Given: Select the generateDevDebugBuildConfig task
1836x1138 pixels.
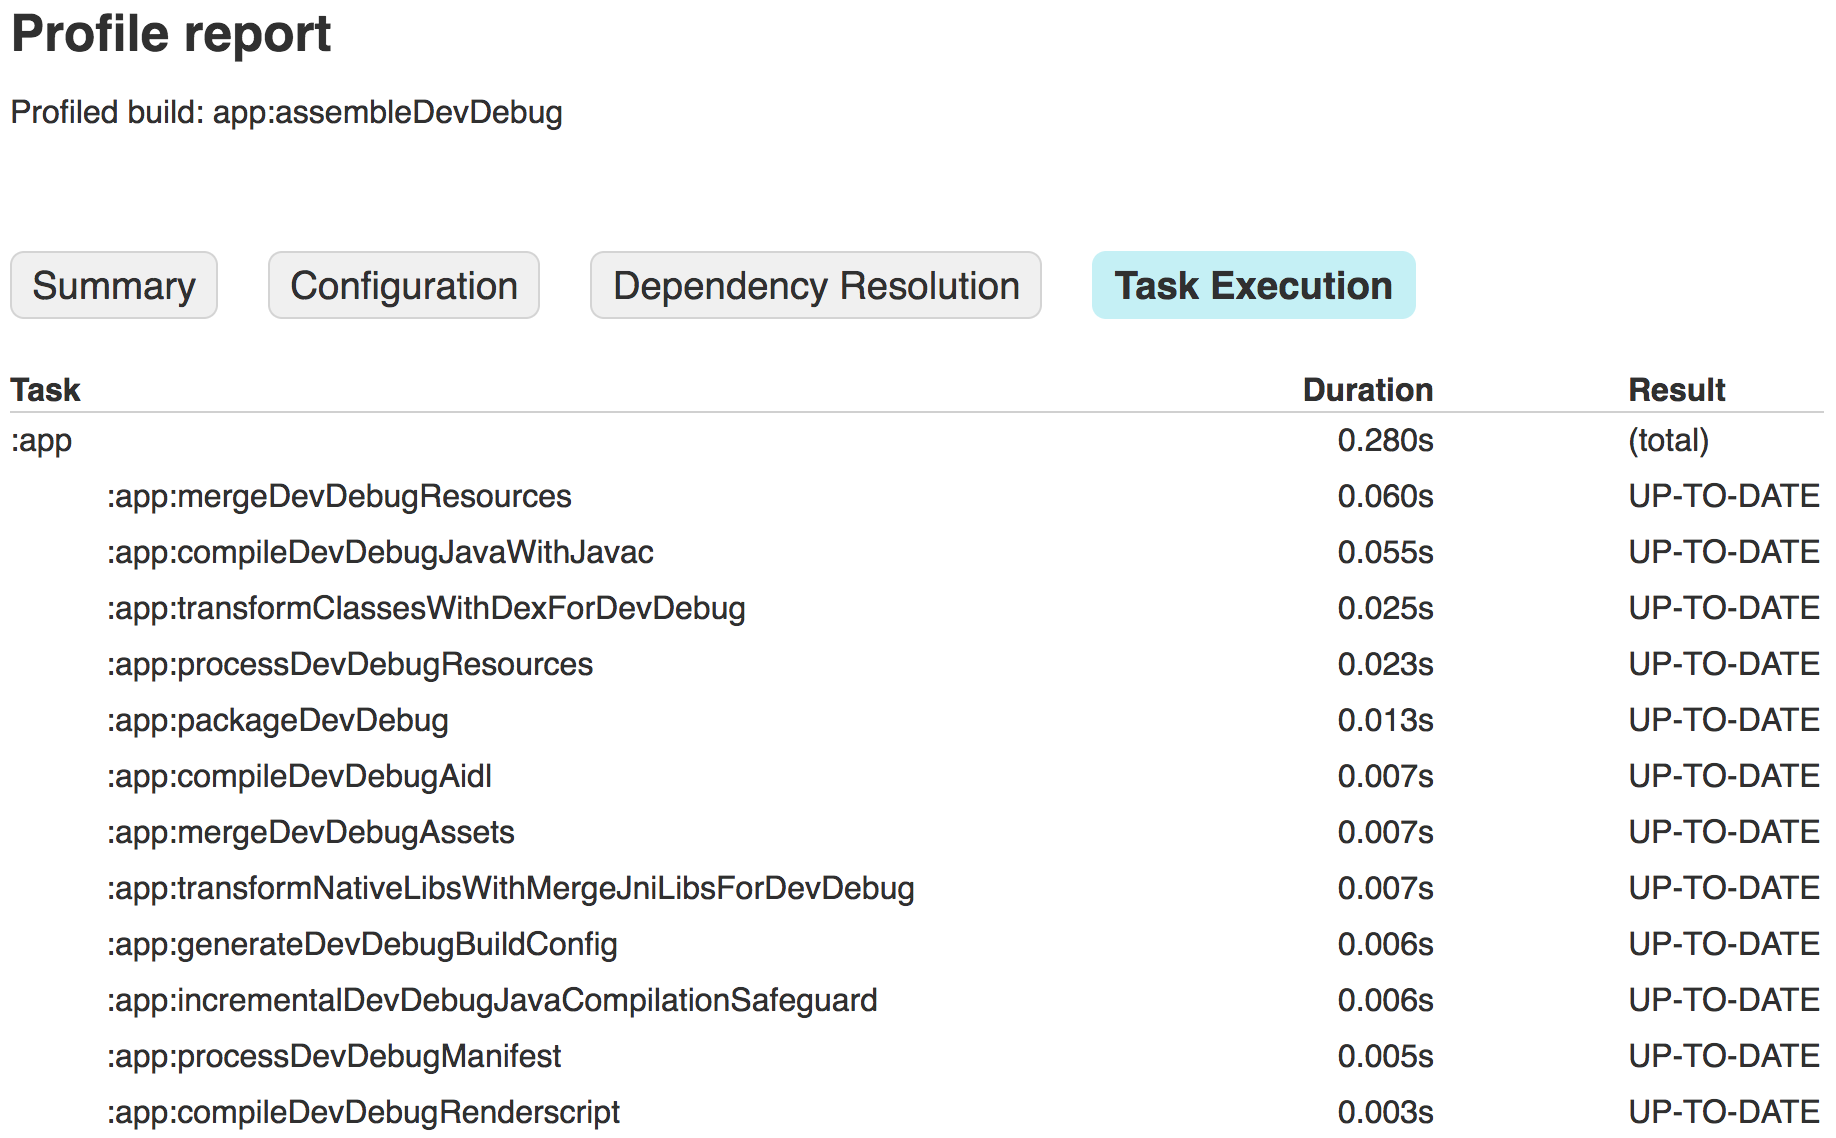Looking at the screenshot, I should [362, 945].
